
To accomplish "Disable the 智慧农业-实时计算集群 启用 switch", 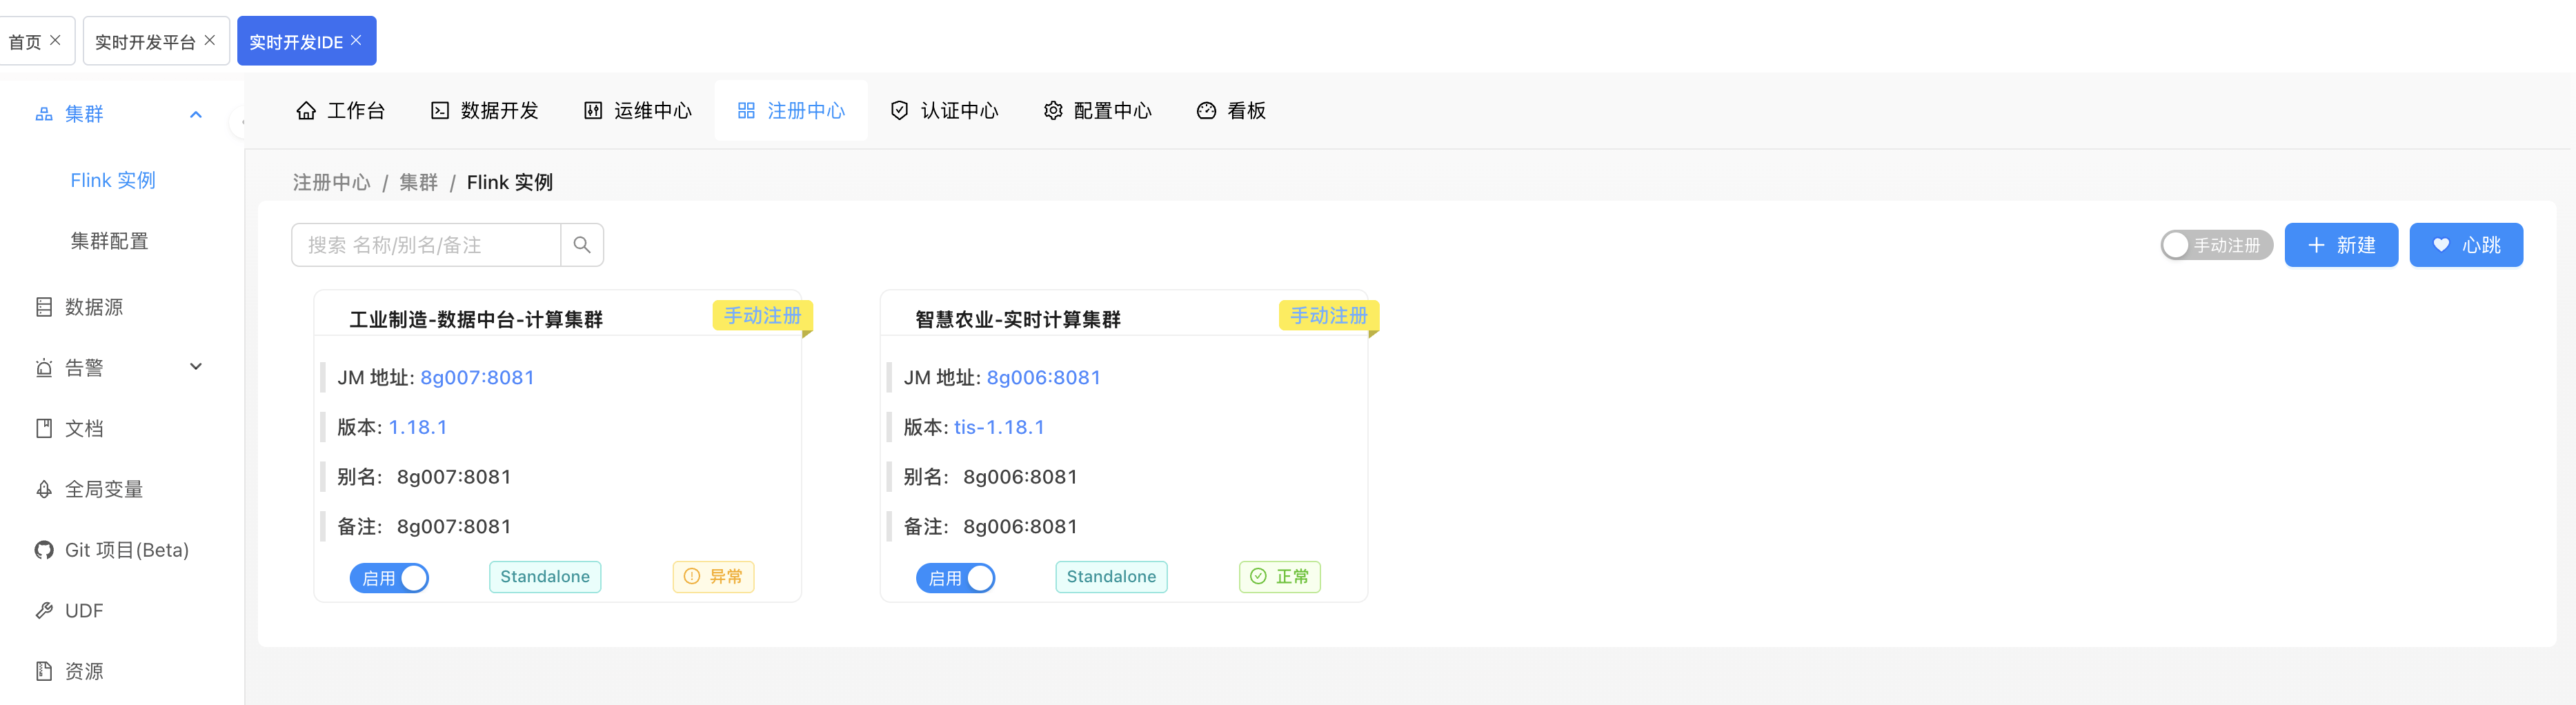I will (955, 578).
